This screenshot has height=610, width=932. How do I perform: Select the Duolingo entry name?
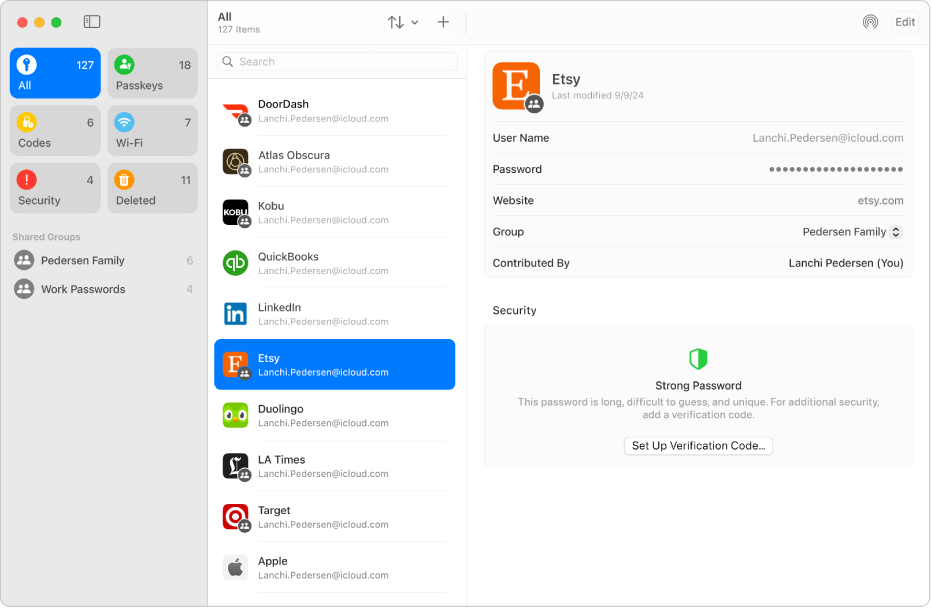tap(281, 409)
